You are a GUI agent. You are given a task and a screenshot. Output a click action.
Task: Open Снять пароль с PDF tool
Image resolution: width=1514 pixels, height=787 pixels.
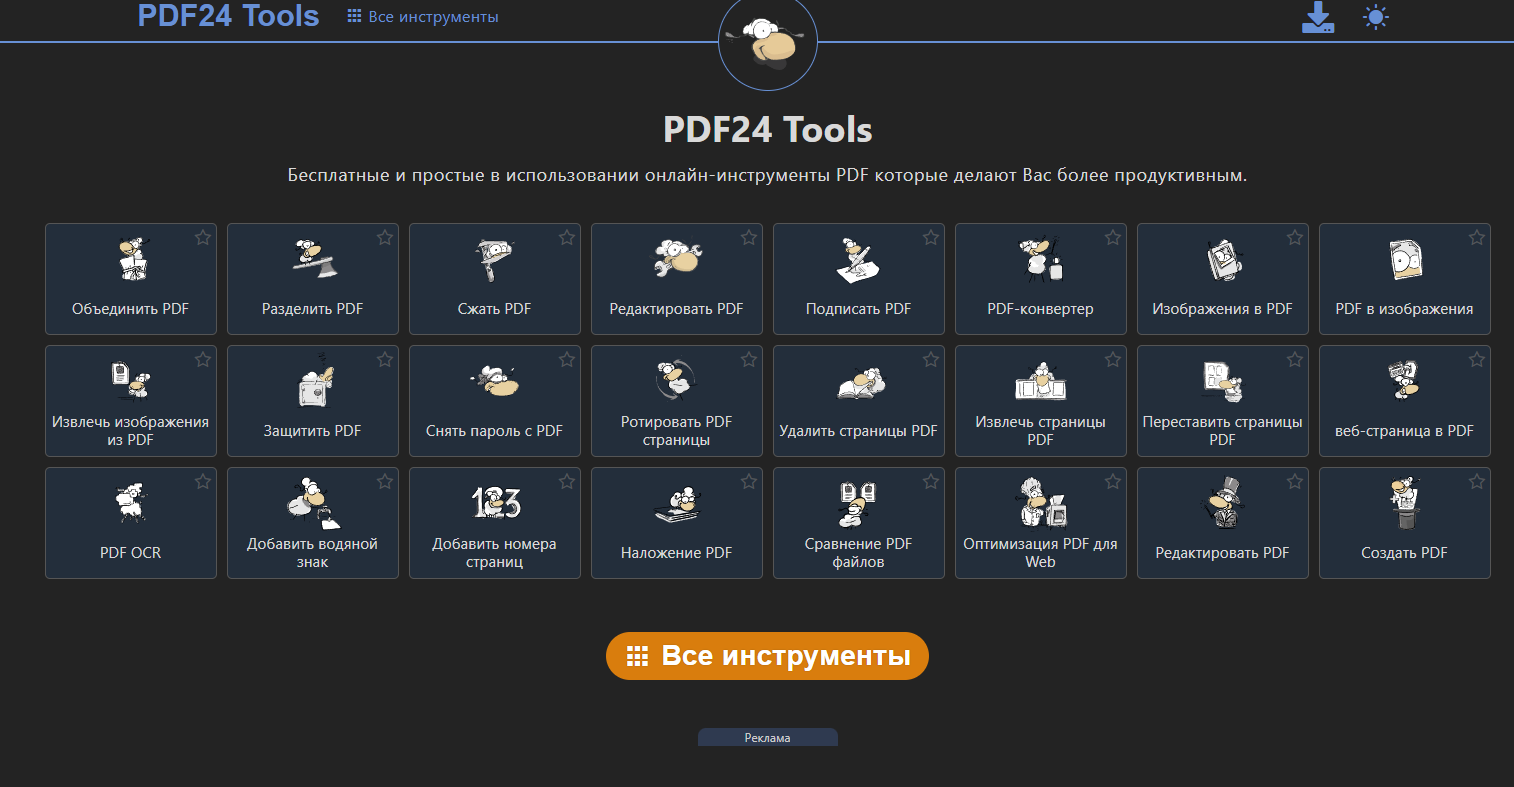click(x=495, y=401)
